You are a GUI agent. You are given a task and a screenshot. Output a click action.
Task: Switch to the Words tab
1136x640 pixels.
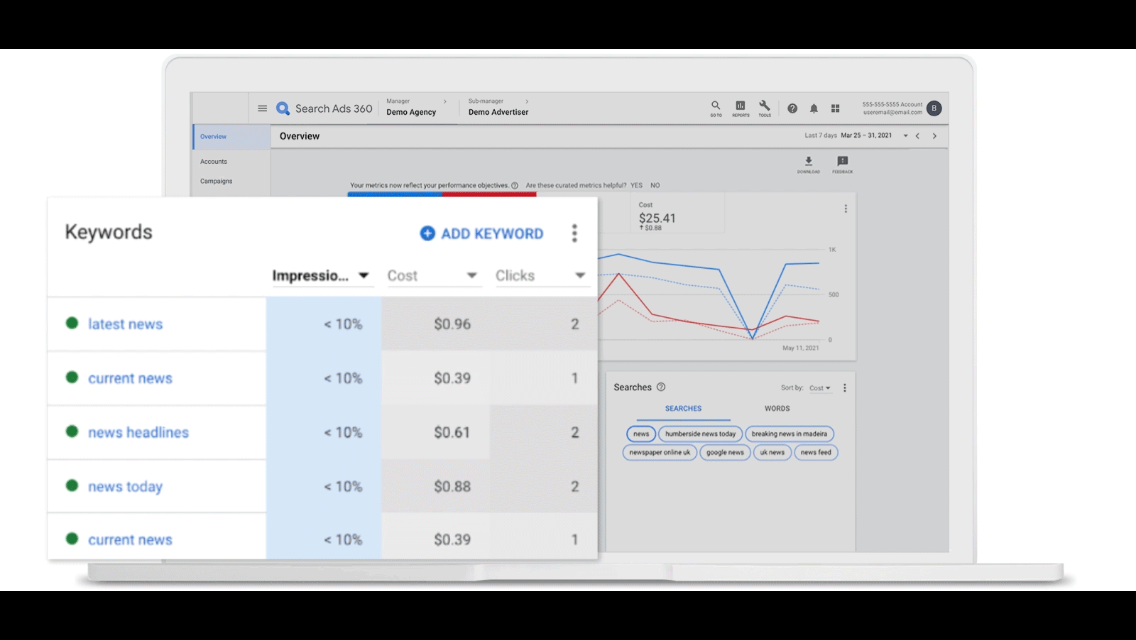(x=777, y=408)
